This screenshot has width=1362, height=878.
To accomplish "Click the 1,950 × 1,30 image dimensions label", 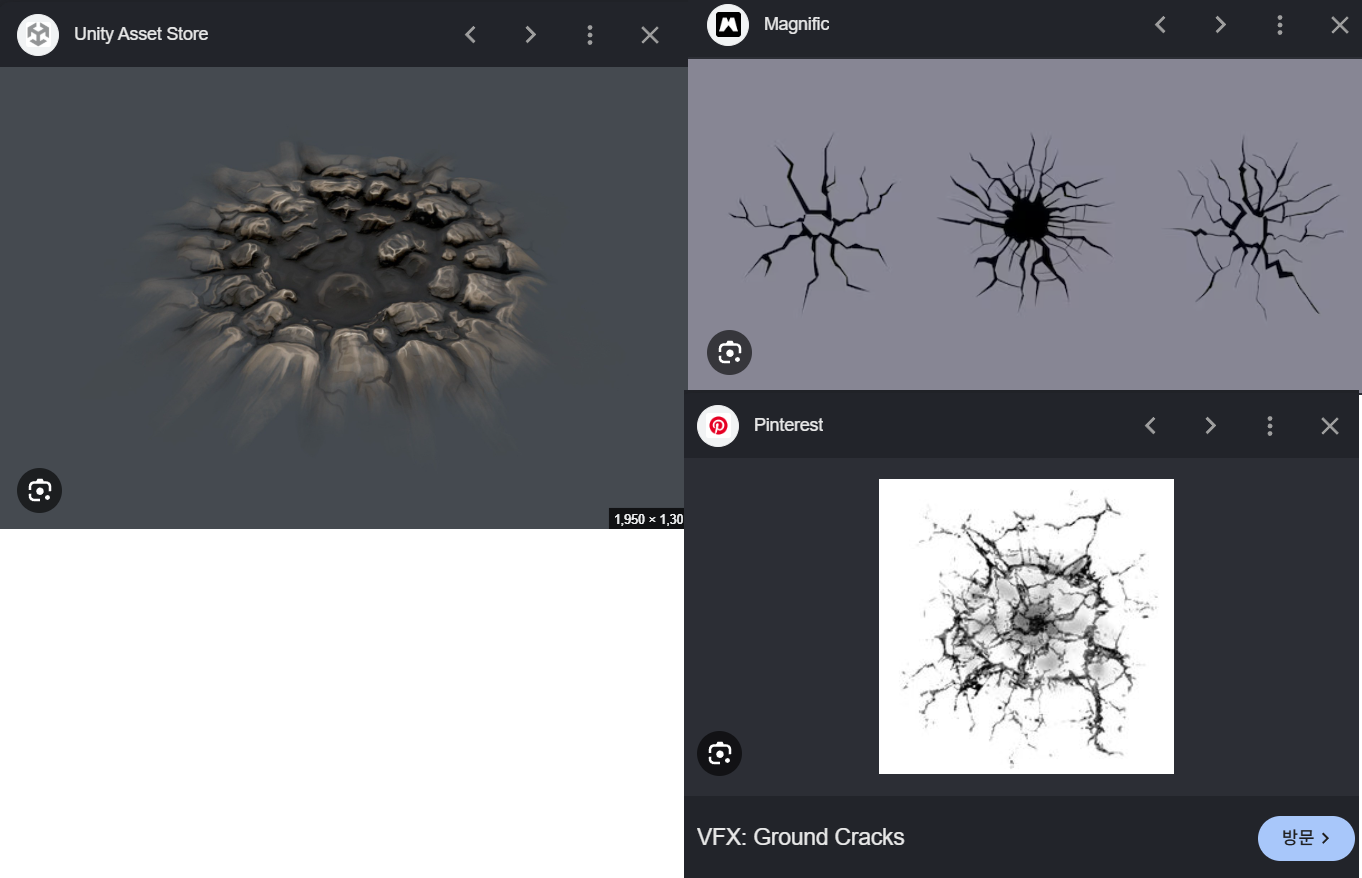I will coord(647,519).
